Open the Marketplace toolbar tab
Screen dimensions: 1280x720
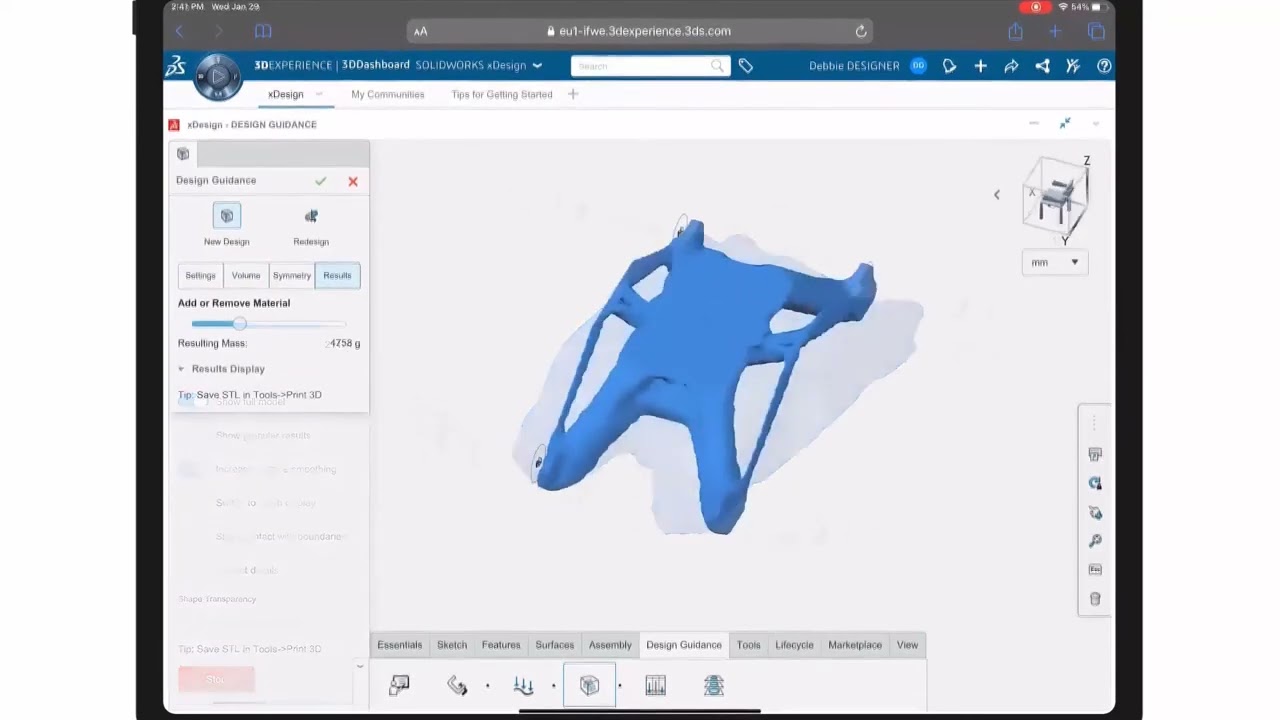(x=855, y=645)
